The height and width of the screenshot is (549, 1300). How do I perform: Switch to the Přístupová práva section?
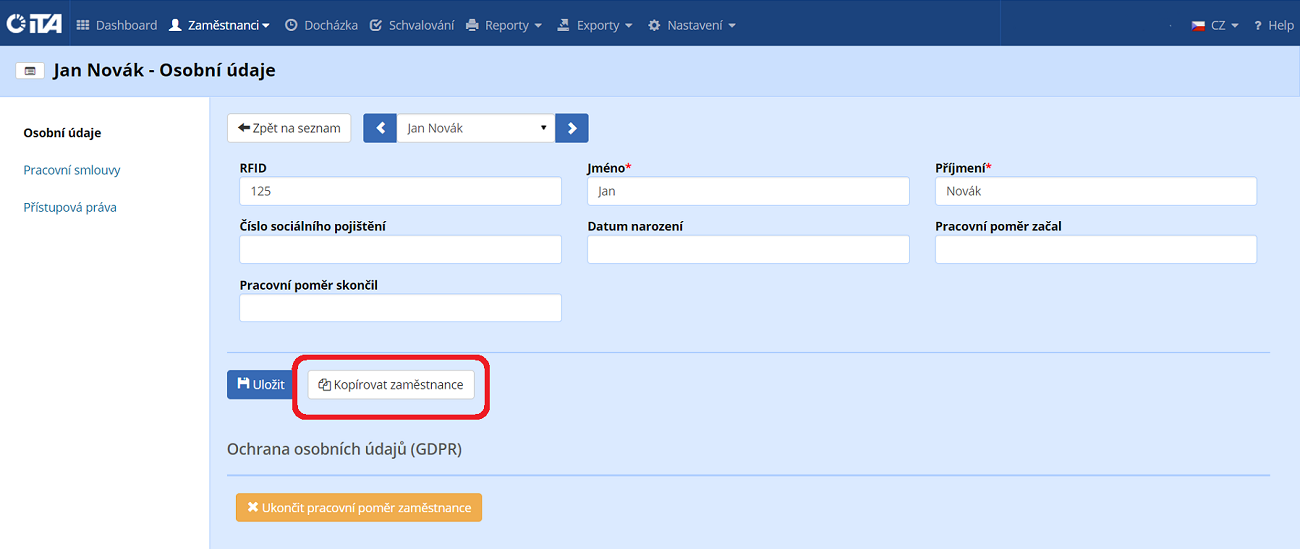point(70,207)
